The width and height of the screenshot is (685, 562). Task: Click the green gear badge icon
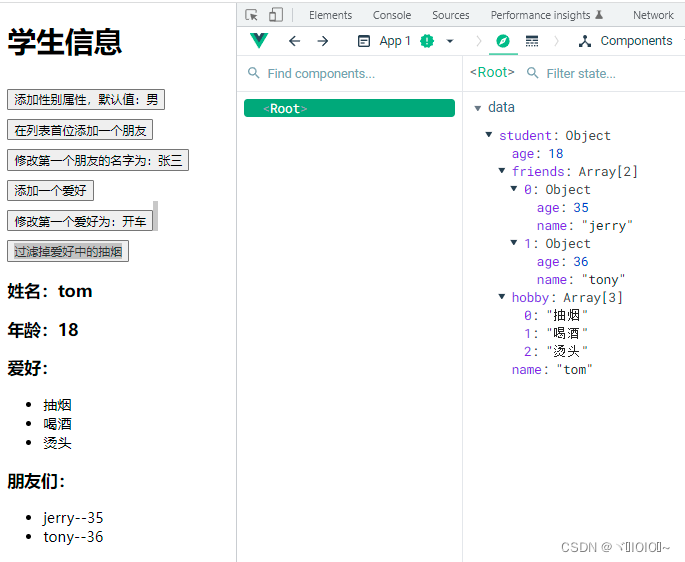pos(427,41)
